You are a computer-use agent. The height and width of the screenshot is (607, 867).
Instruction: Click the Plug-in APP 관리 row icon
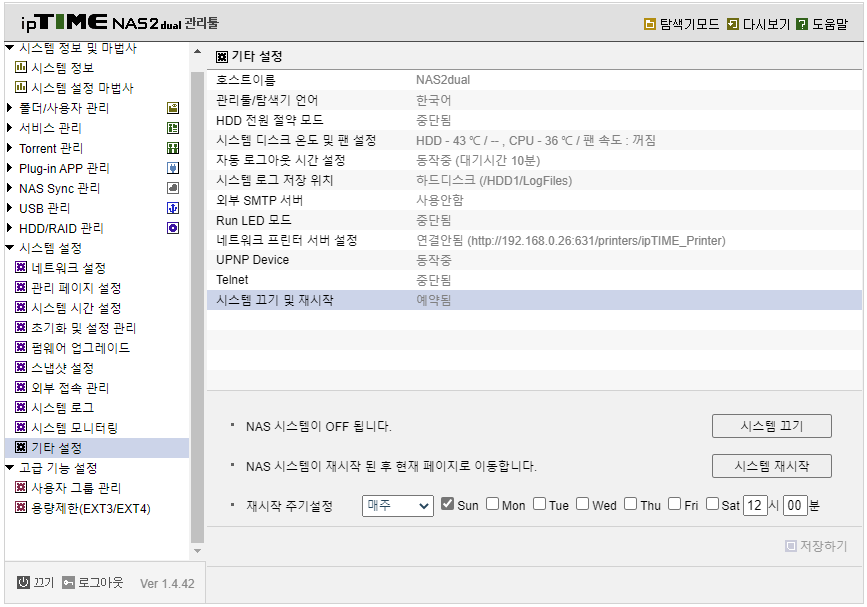(173, 168)
